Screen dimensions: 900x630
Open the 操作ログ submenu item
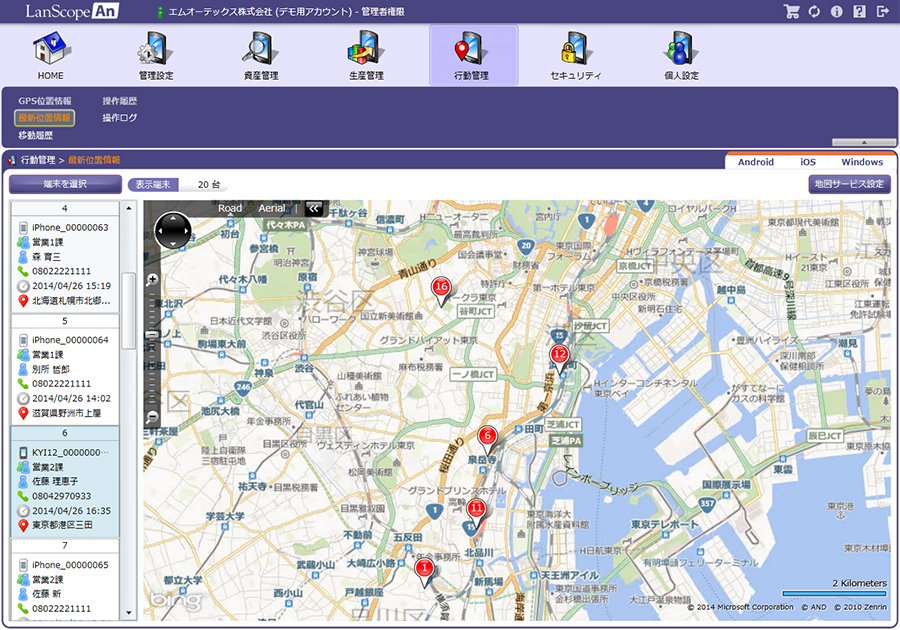119,118
